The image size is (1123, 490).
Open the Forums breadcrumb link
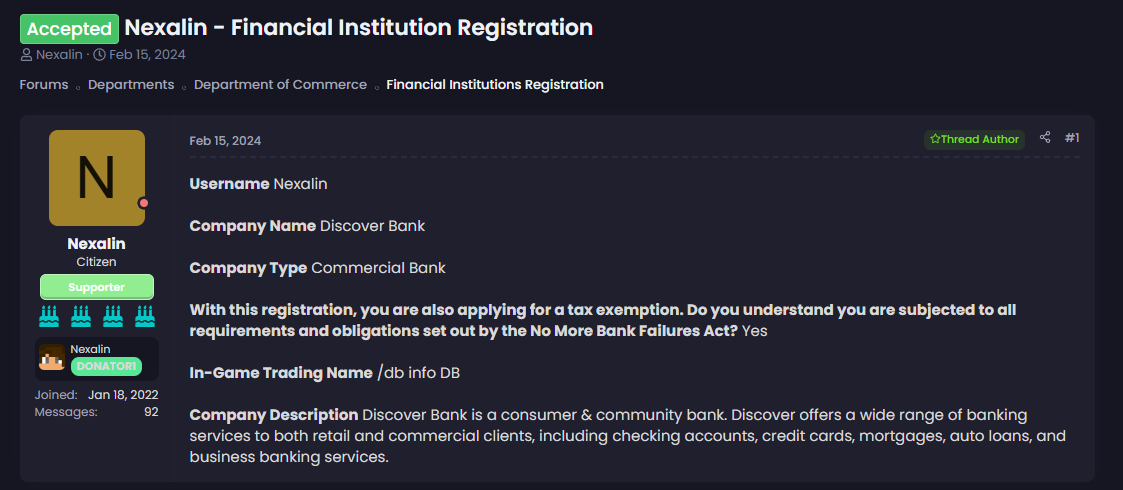click(x=44, y=85)
